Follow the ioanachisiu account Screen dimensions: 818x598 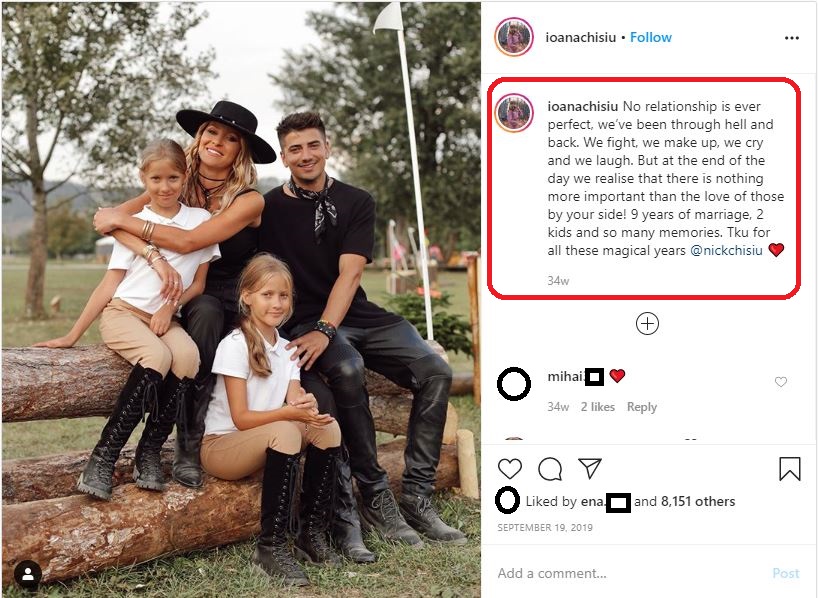651,38
